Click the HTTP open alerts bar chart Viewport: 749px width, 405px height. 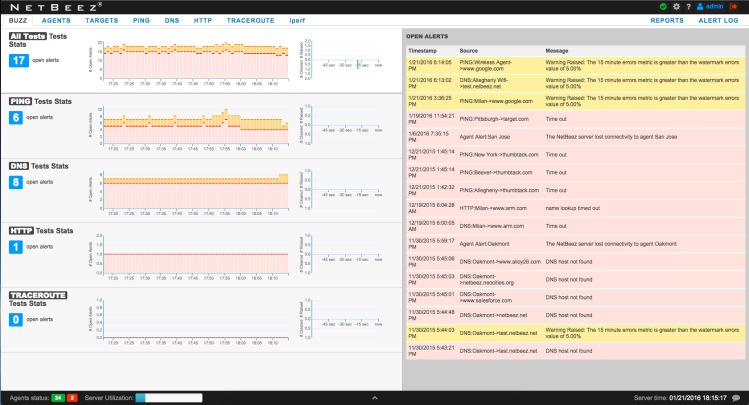click(x=196, y=255)
